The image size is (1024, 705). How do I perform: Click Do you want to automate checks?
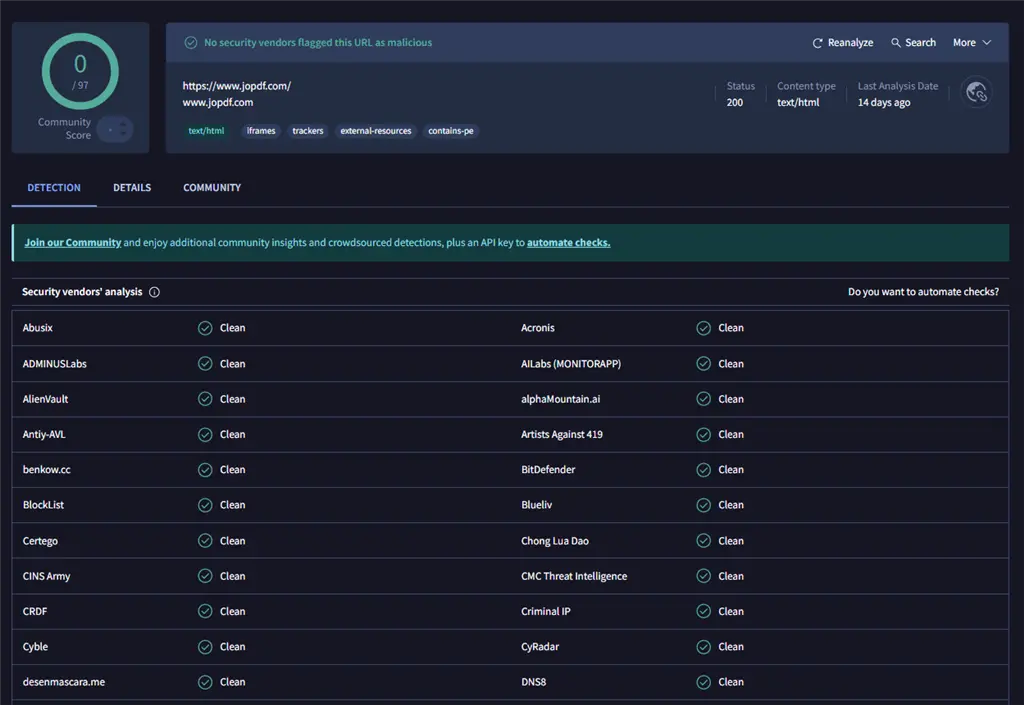[x=922, y=292]
